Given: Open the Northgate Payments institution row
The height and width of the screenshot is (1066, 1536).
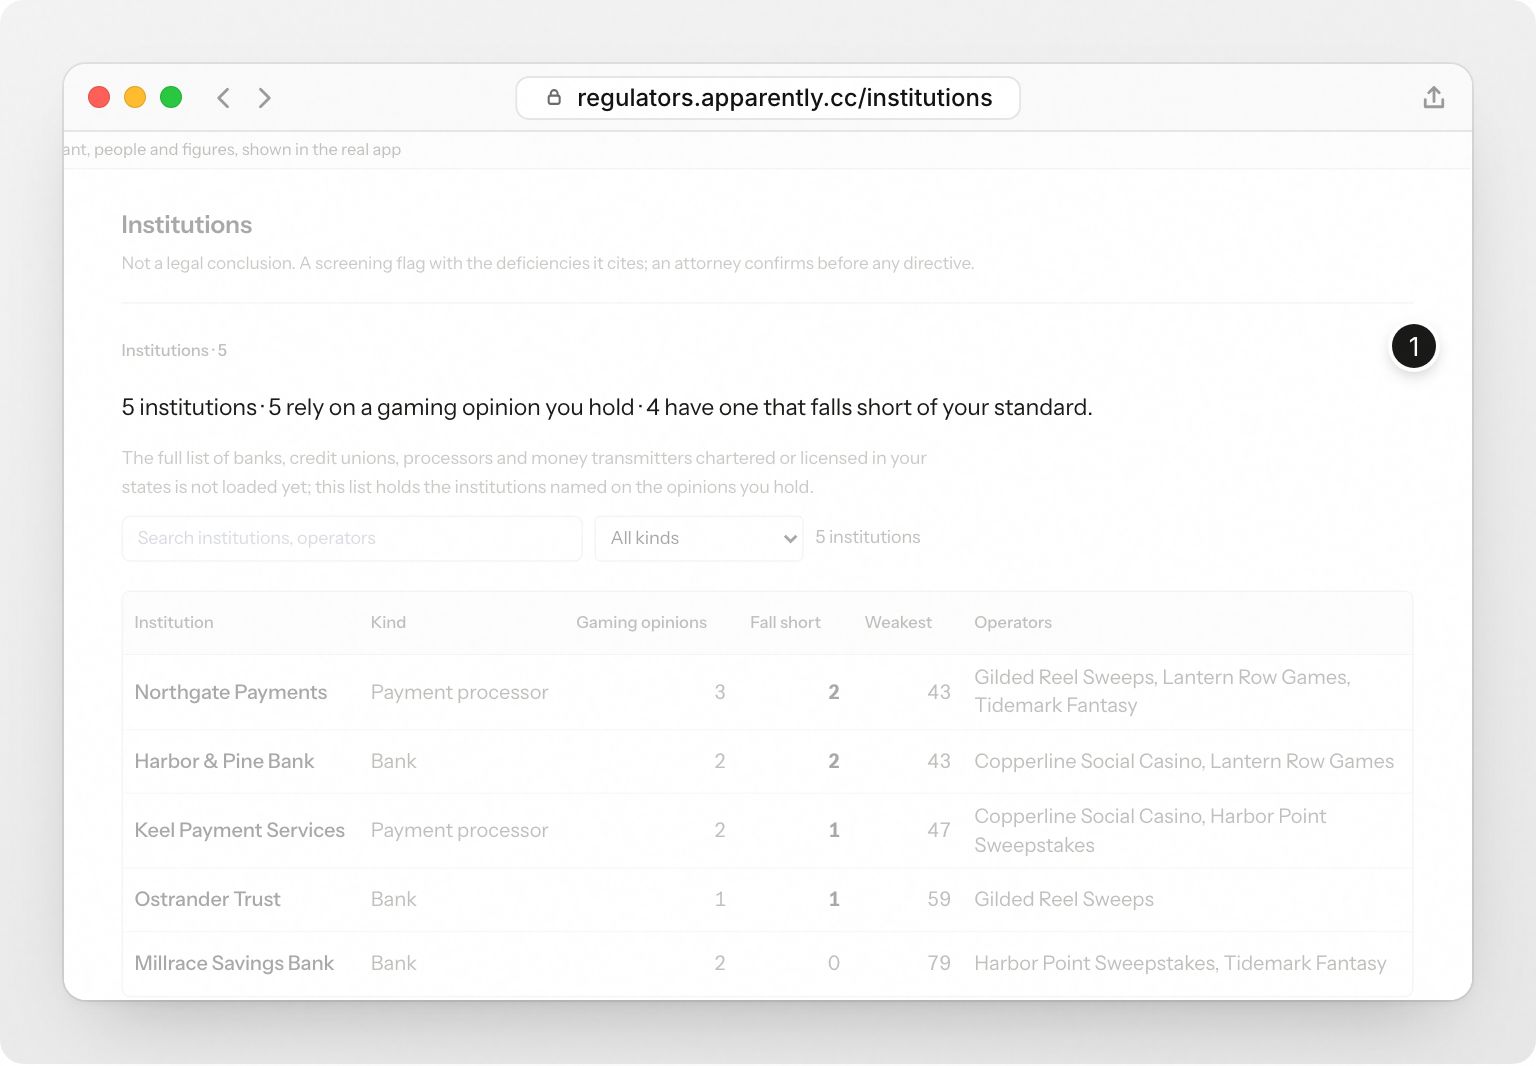Looking at the screenshot, I should pyautogui.click(x=767, y=692).
